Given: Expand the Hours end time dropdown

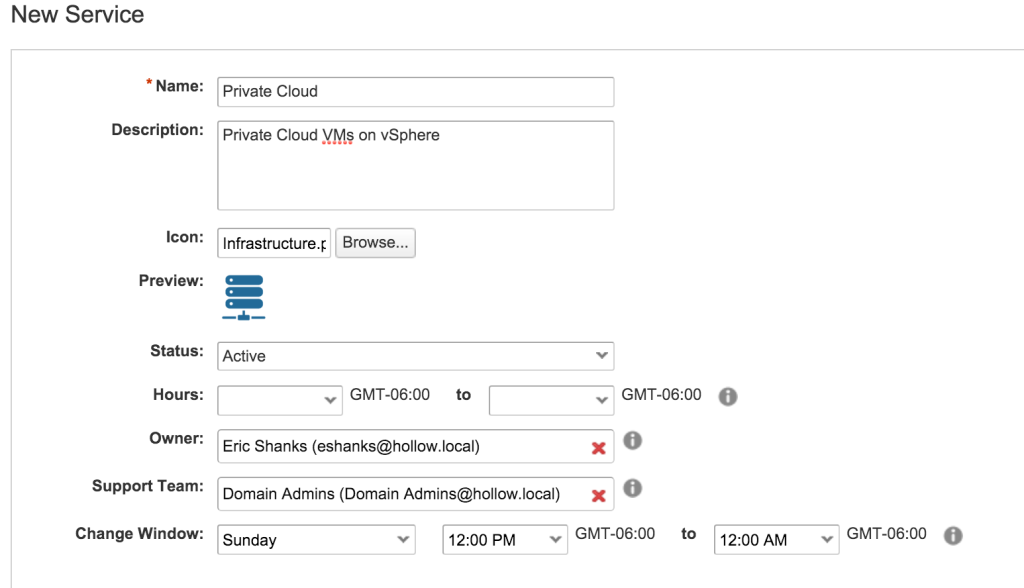Looking at the screenshot, I should pos(551,399).
